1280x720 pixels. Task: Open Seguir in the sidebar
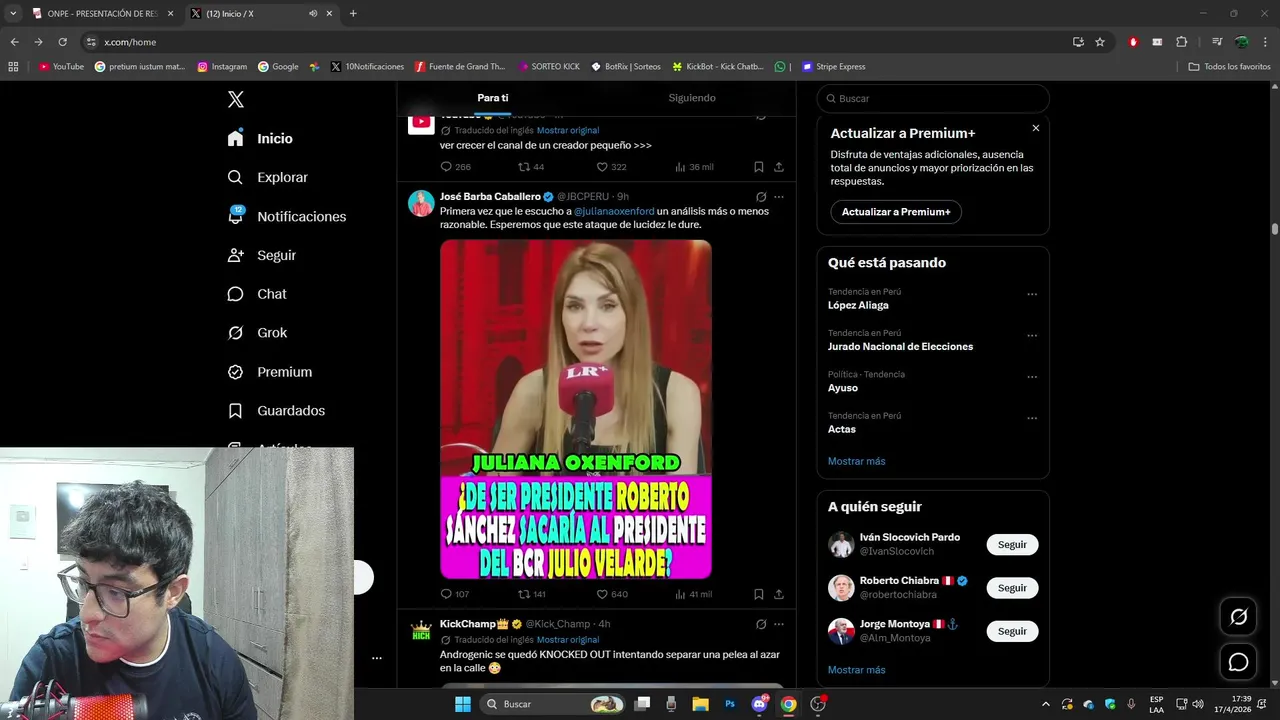pyautogui.click(x=261, y=255)
